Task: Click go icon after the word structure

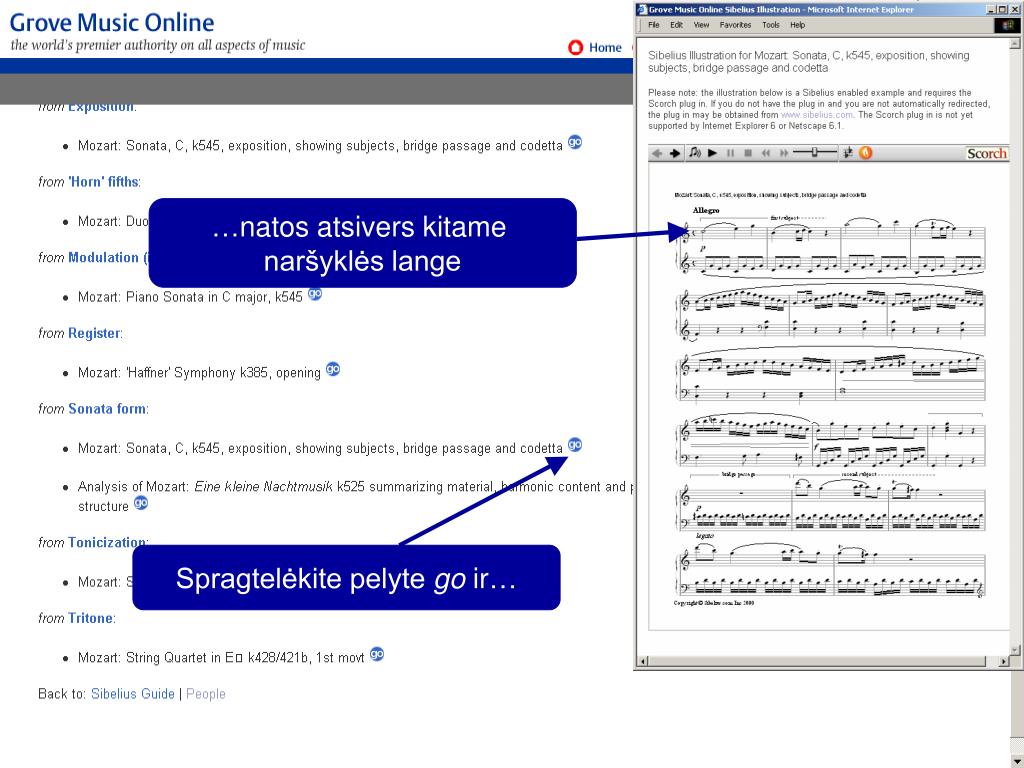Action: (141, 503)
